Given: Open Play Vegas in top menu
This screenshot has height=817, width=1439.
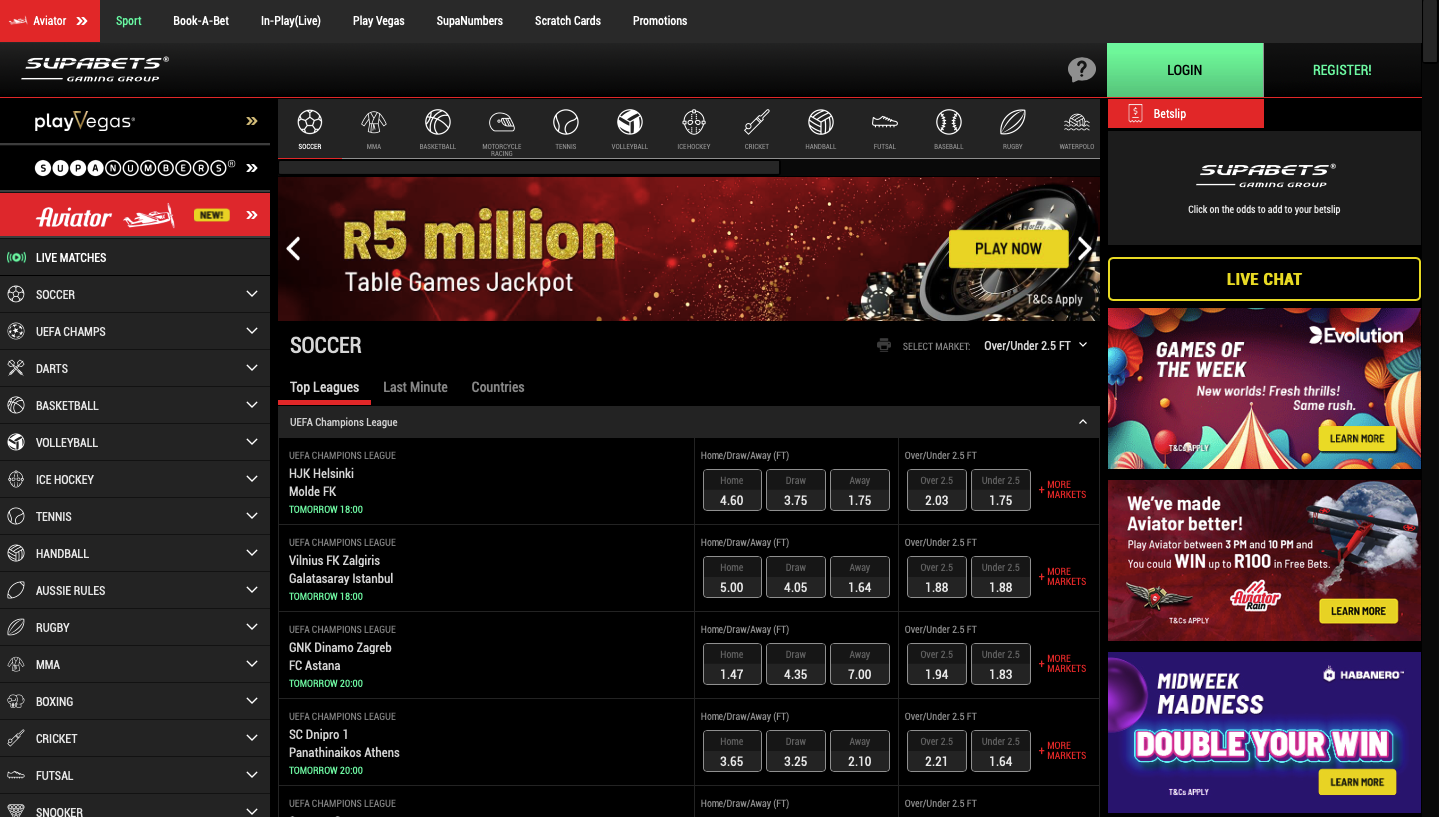Looking at the screenshot, I should 379,21.
